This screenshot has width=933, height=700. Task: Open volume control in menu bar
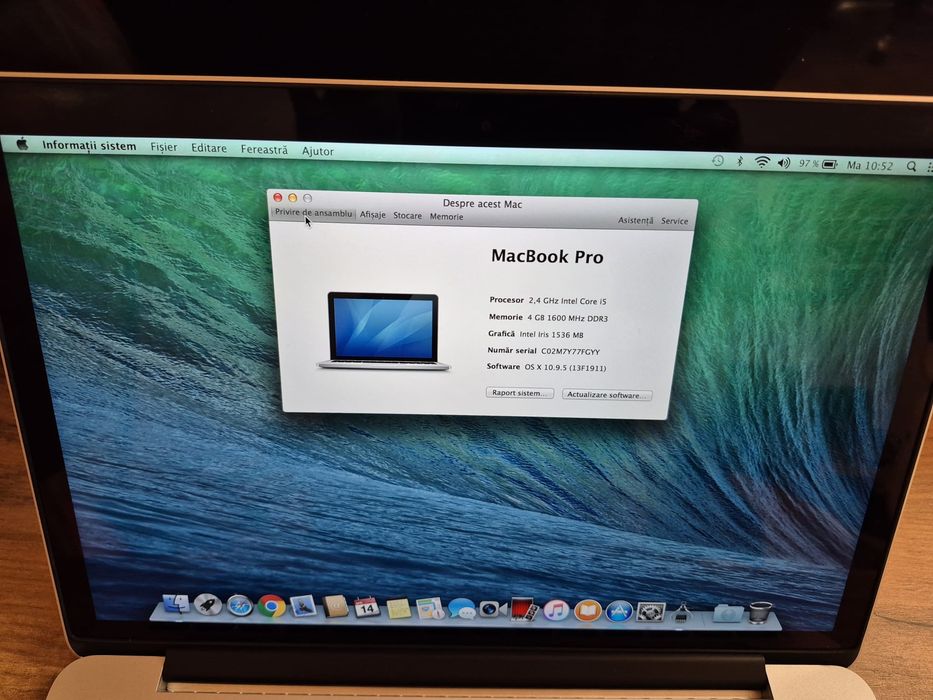pos(784,162)
